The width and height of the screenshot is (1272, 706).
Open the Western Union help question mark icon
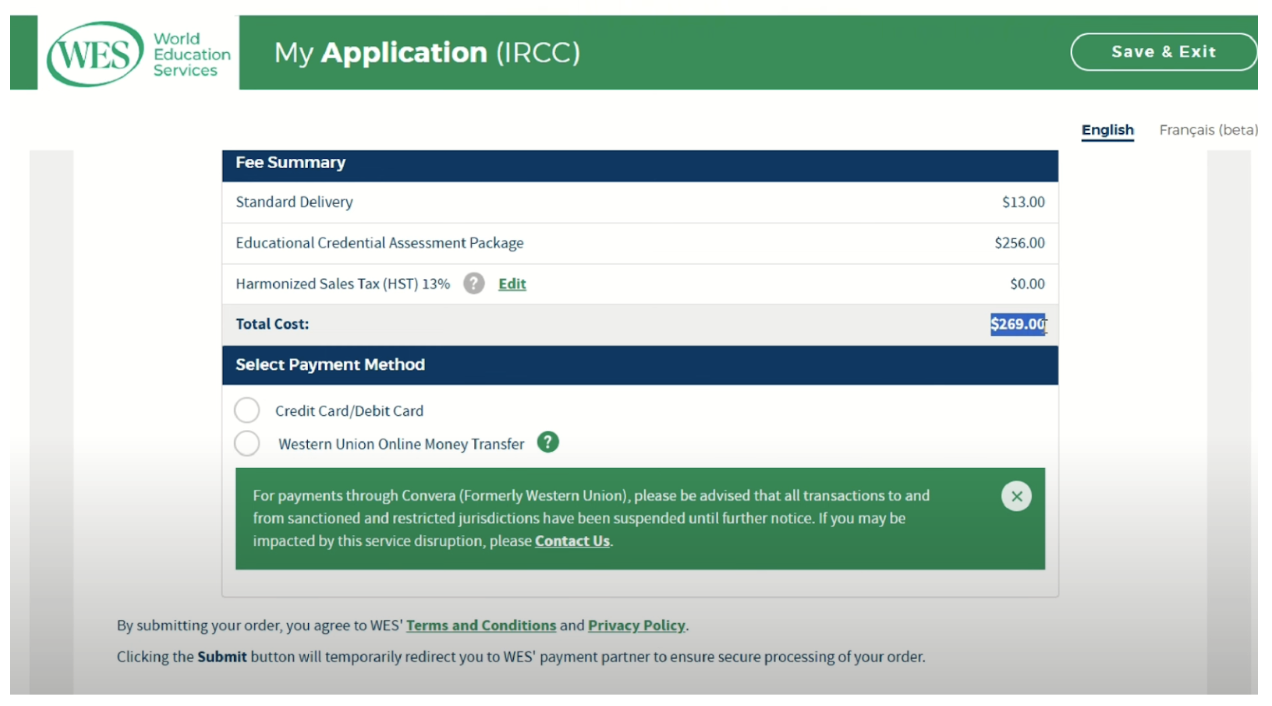tap(547, 442)
